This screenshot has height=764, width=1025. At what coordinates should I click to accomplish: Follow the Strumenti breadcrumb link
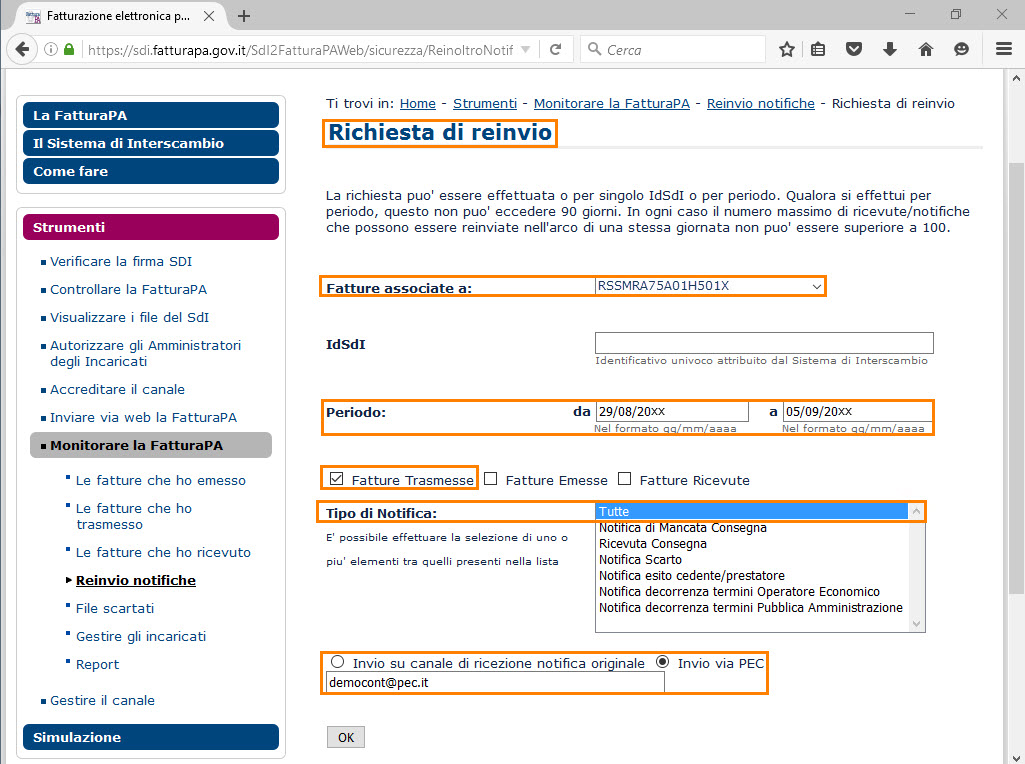point(485,103)
